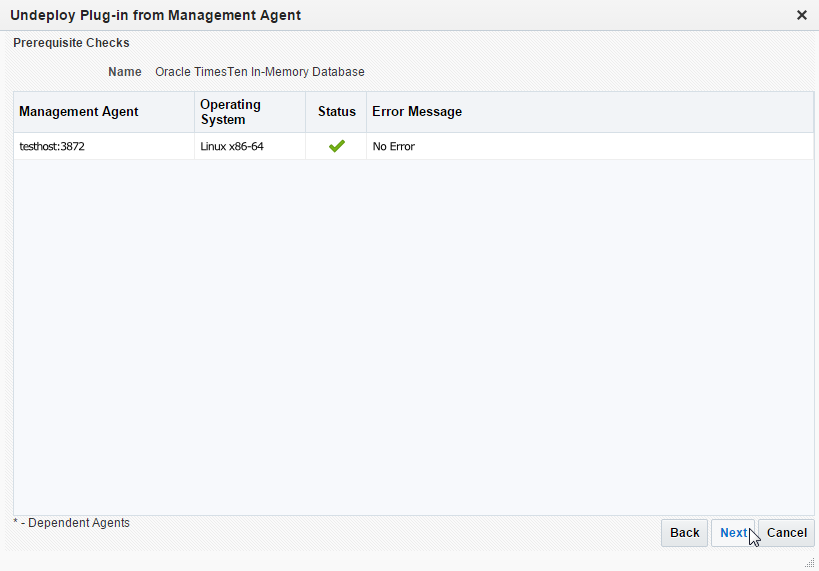The width and height of the screenshot is (819, 571).
Task: Click the Dependent Agents footnote
Action: (x=71, y=523)
